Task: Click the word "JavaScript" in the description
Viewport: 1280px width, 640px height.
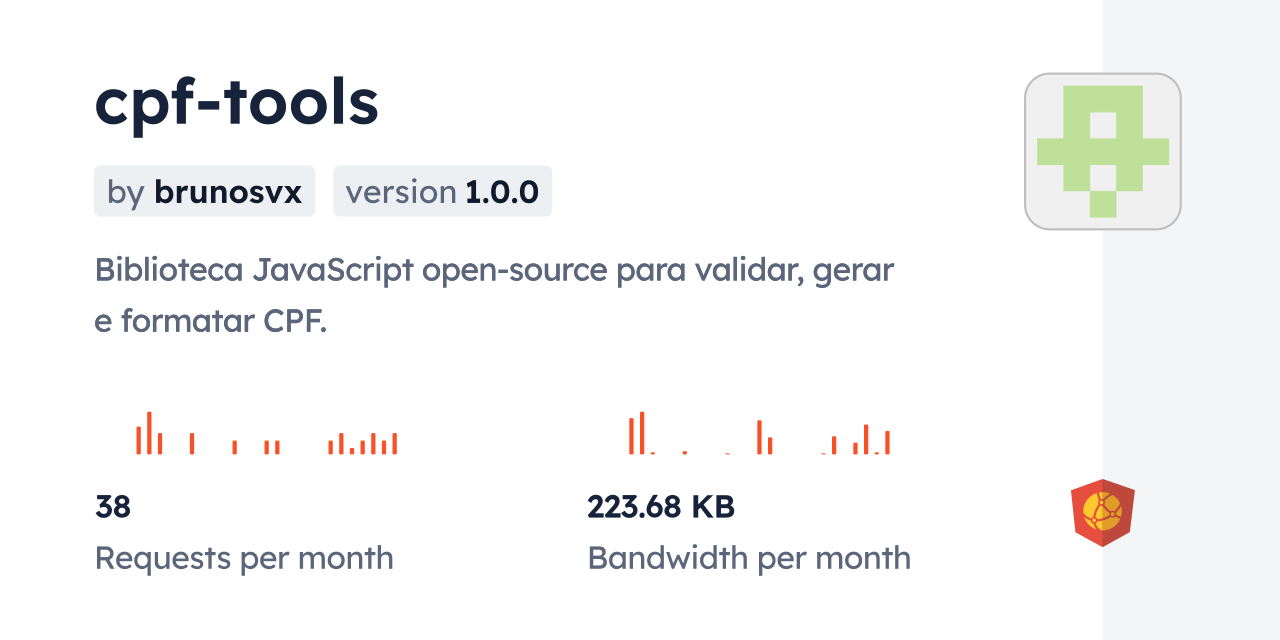Action: pyautogui.click(x=333, y=270)
